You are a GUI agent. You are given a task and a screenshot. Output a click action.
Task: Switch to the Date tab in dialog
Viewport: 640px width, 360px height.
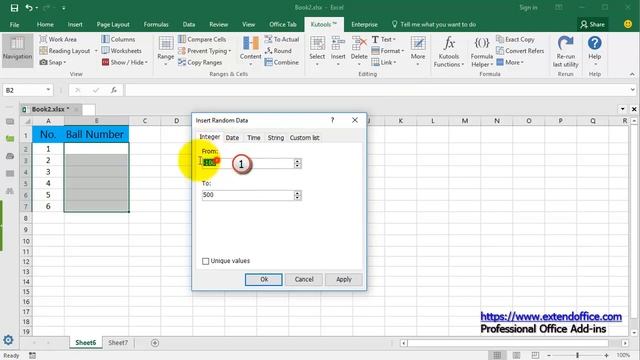232,138
